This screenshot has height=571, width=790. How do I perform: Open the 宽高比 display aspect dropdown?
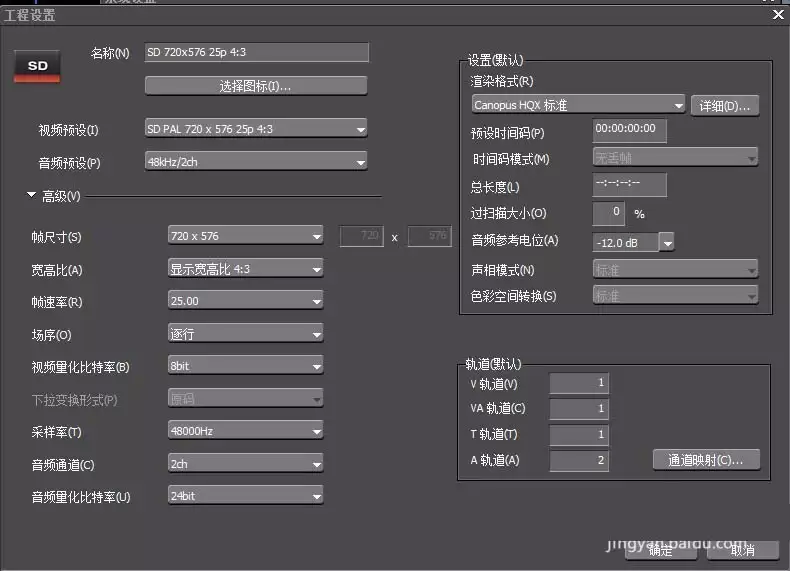[x=245, y=269]
